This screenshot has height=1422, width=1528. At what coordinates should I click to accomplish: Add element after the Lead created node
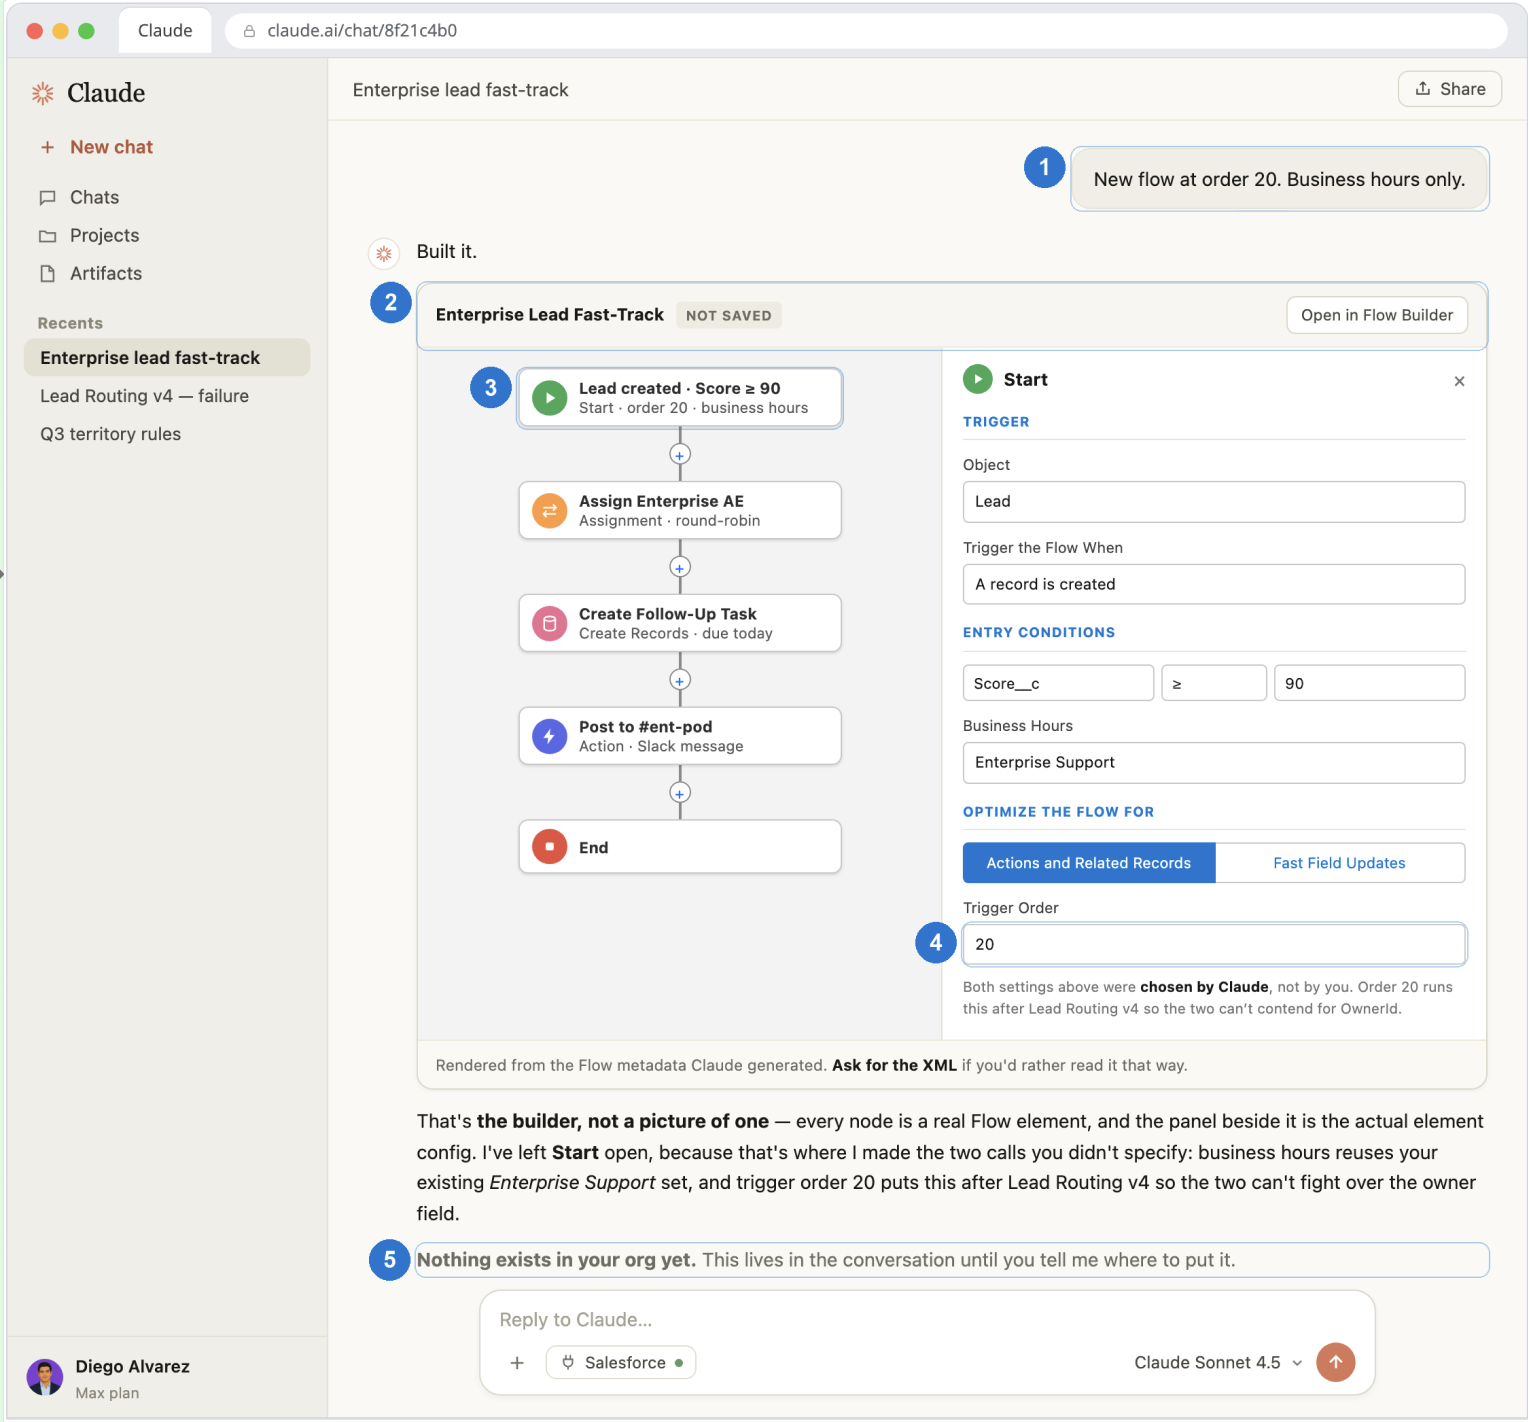tap(680, 455)
